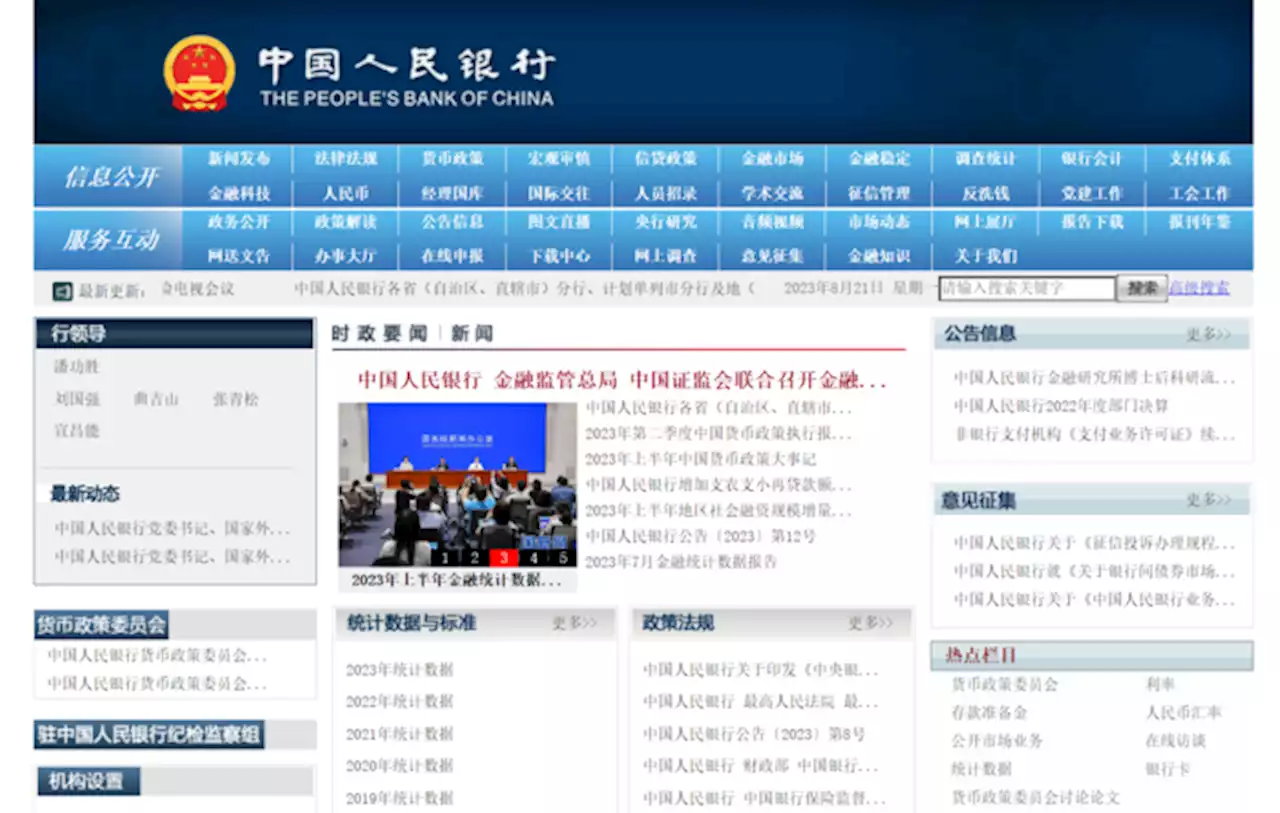Click 公开市场业务 in 热点栏目

tap(997, 741)
